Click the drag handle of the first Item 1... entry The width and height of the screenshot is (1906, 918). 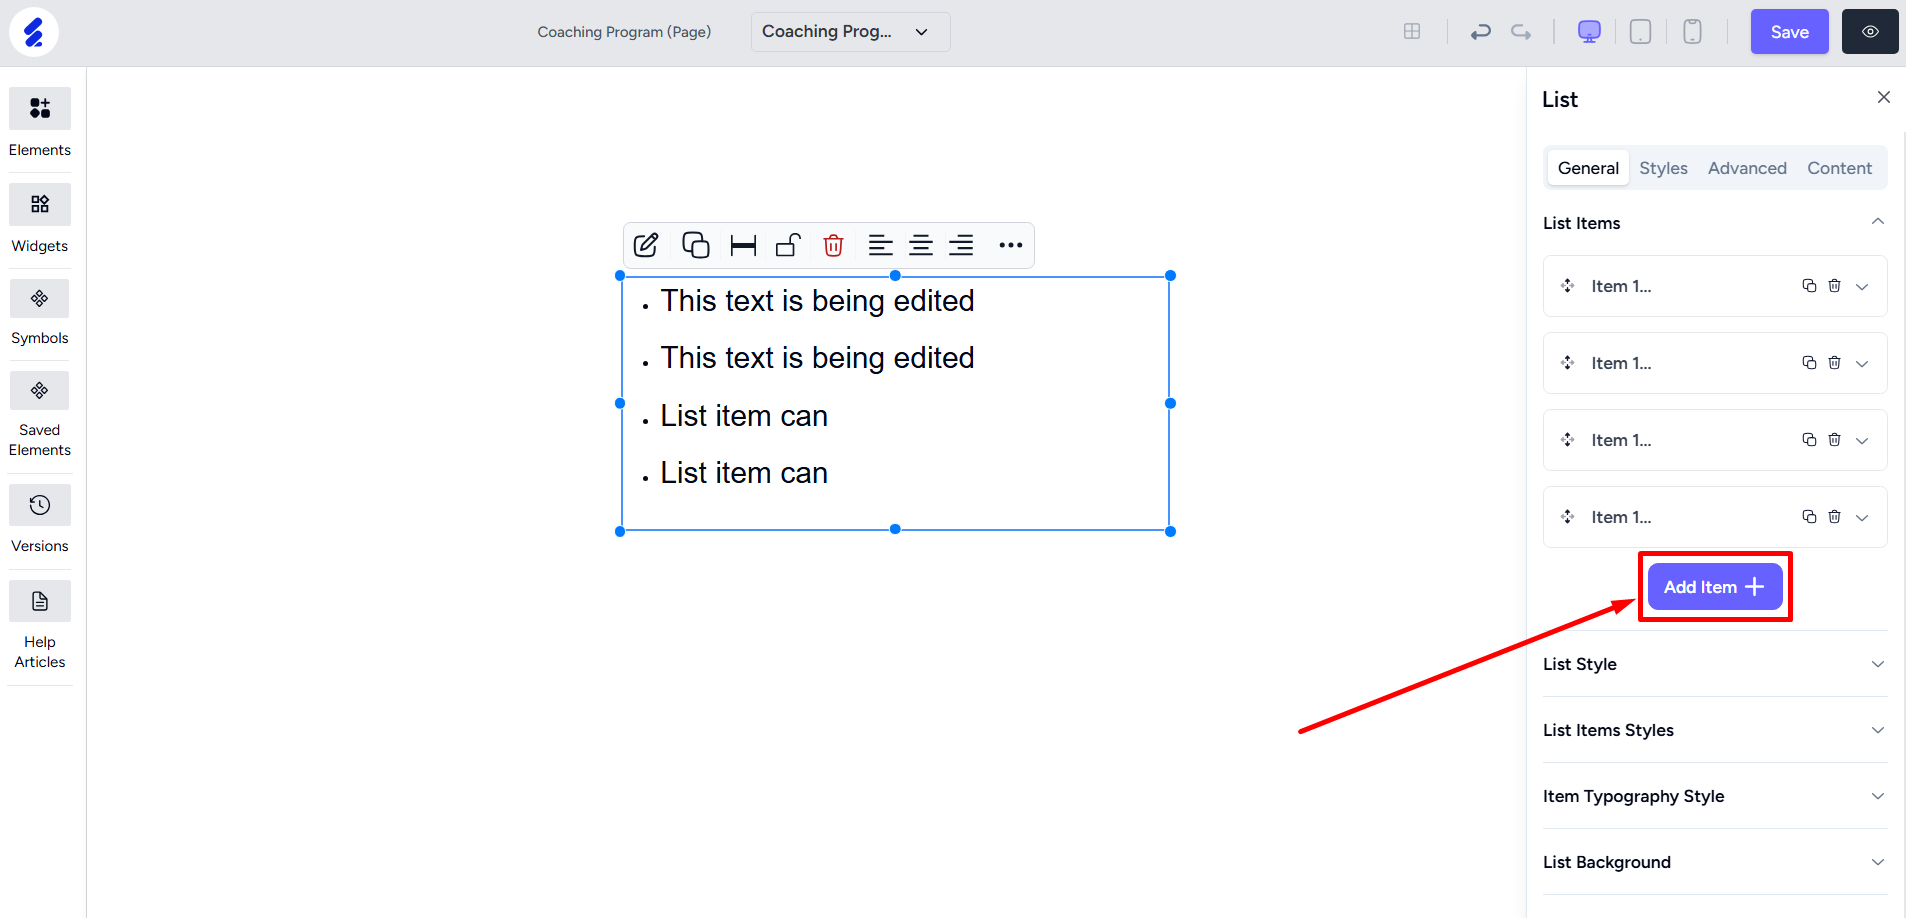tap(1568, 286)
